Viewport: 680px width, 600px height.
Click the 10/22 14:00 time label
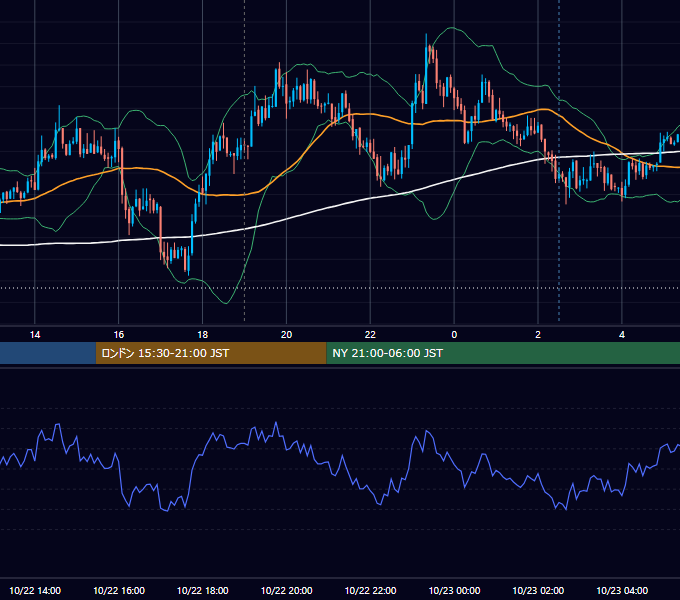35,590
